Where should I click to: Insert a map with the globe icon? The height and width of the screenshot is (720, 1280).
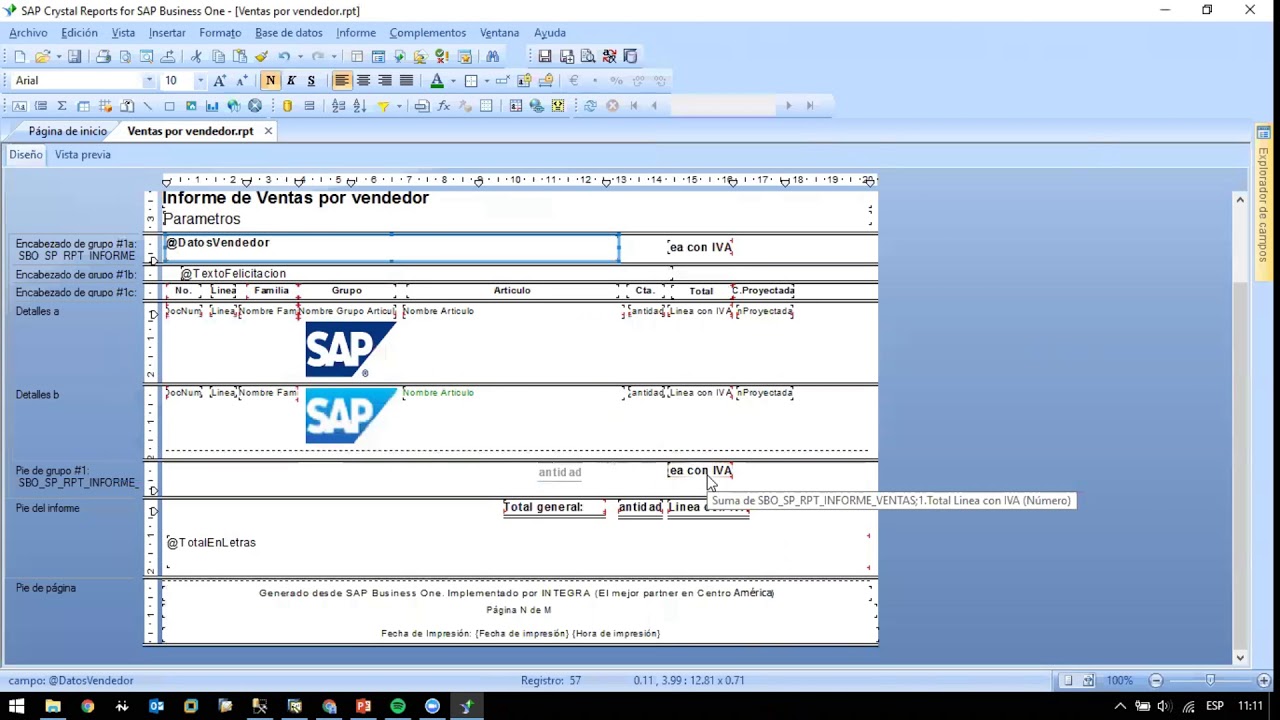point(233,106)
